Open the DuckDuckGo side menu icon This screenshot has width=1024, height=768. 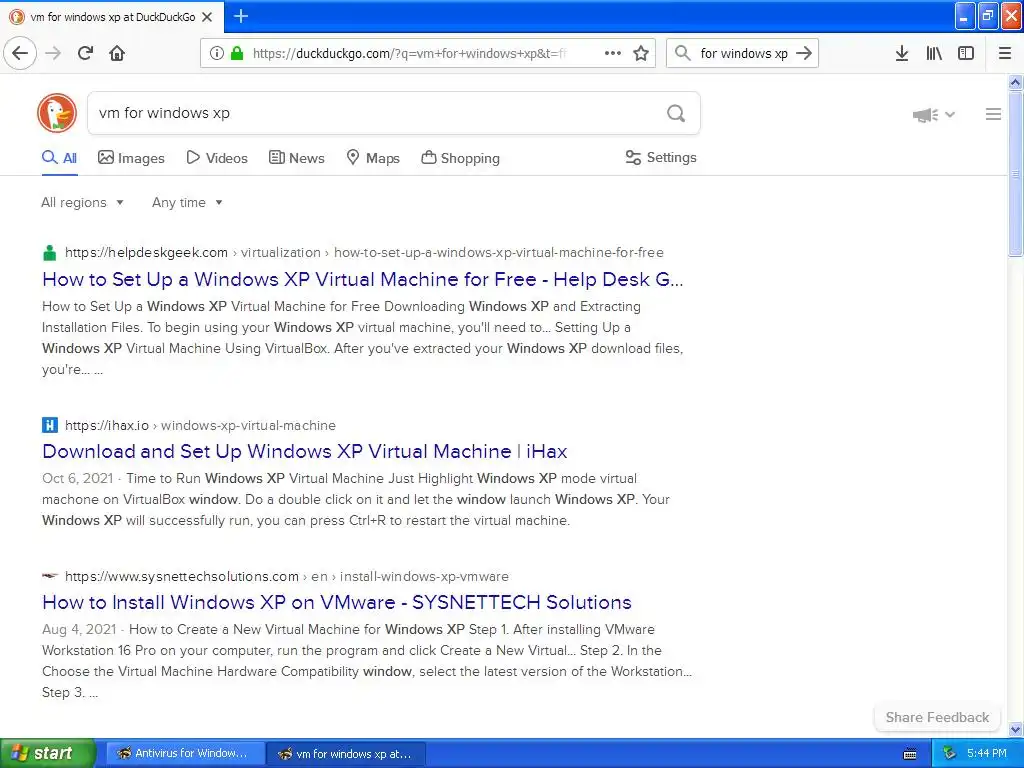[x=993, y=114]
